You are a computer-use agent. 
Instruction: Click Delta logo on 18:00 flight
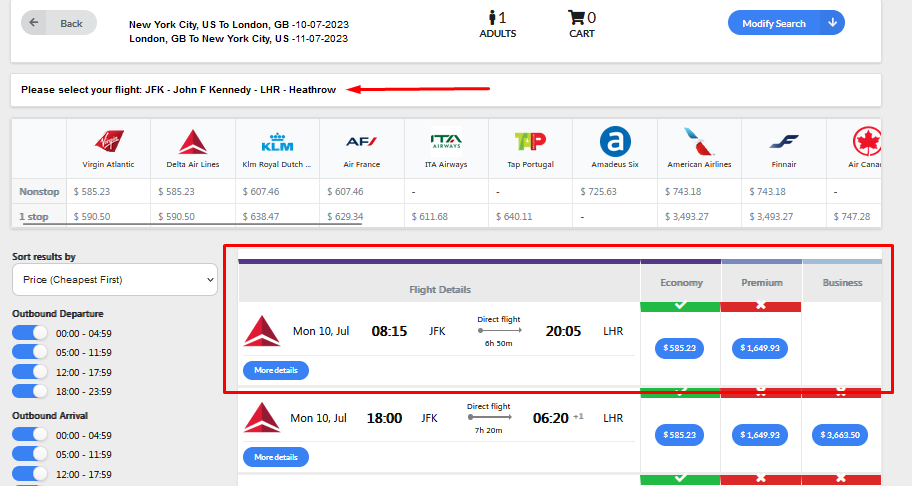click(x=262, y=417)
